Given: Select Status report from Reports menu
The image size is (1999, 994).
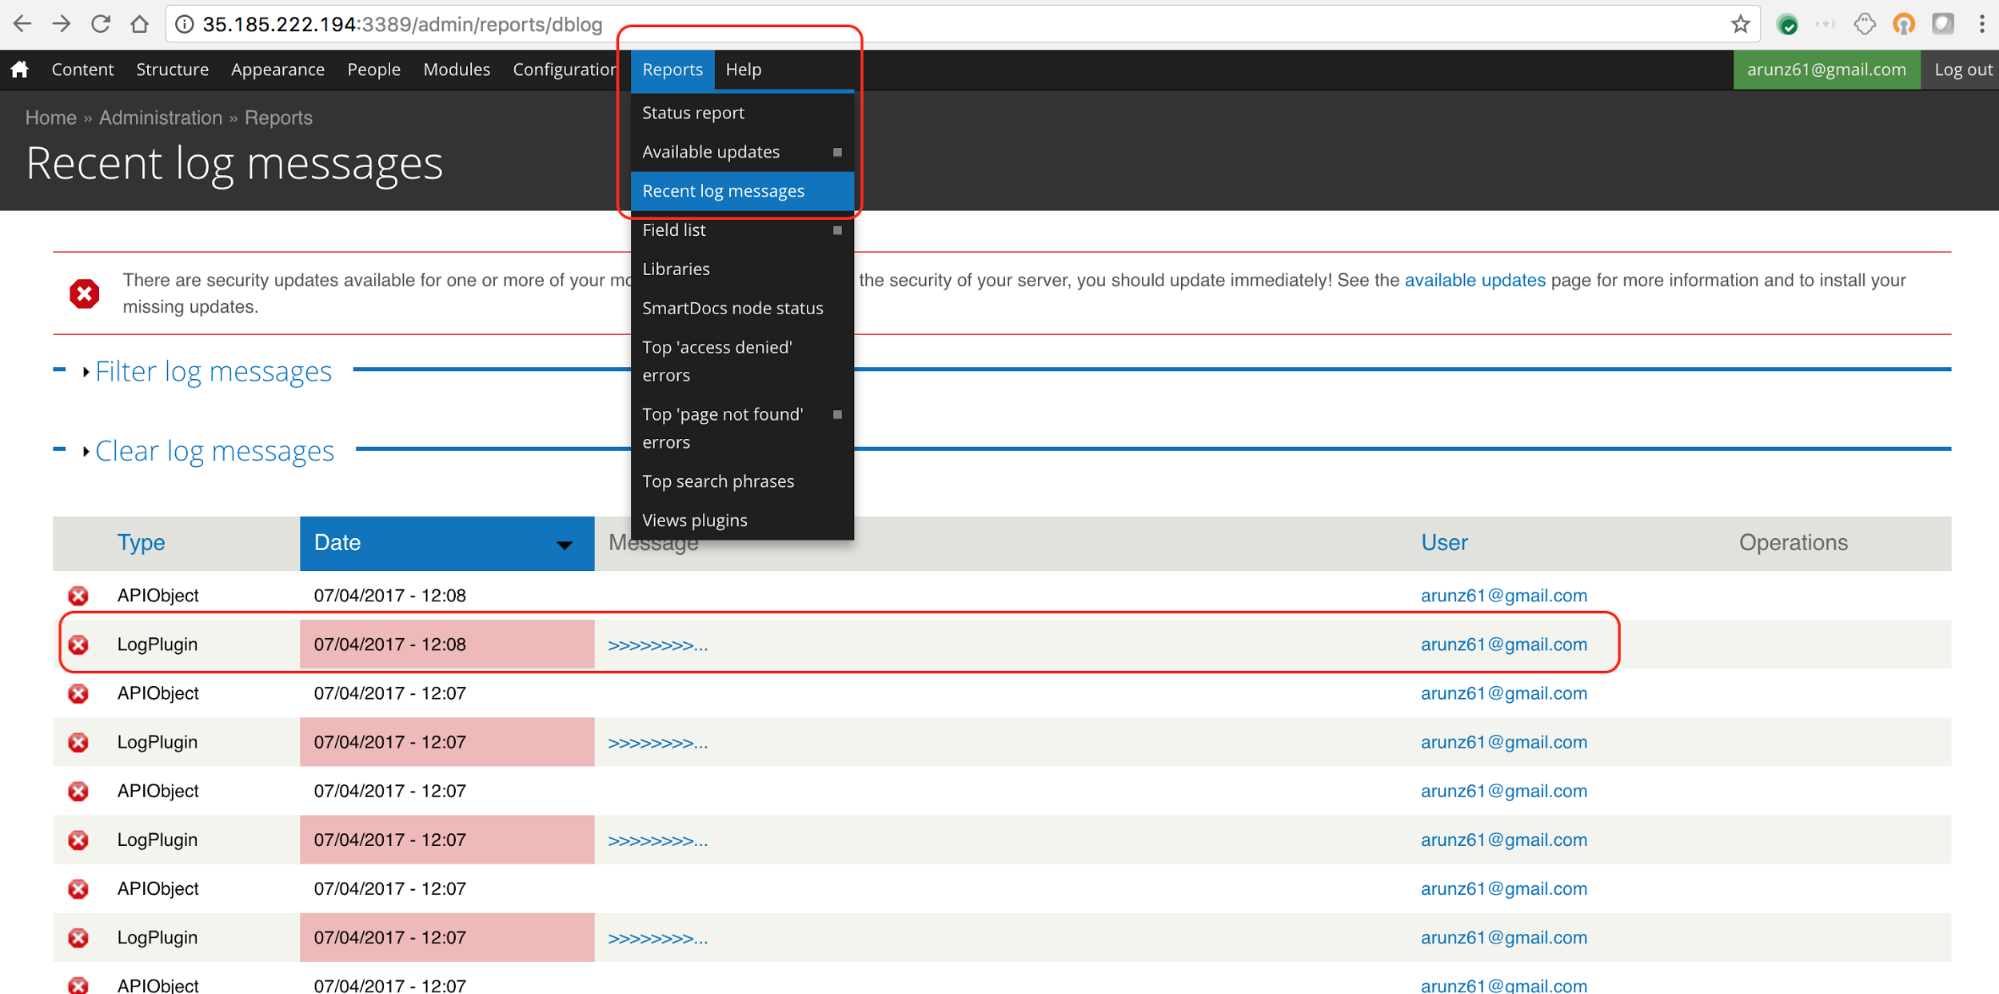Looking at the screenshot, I should click(693, 113).
